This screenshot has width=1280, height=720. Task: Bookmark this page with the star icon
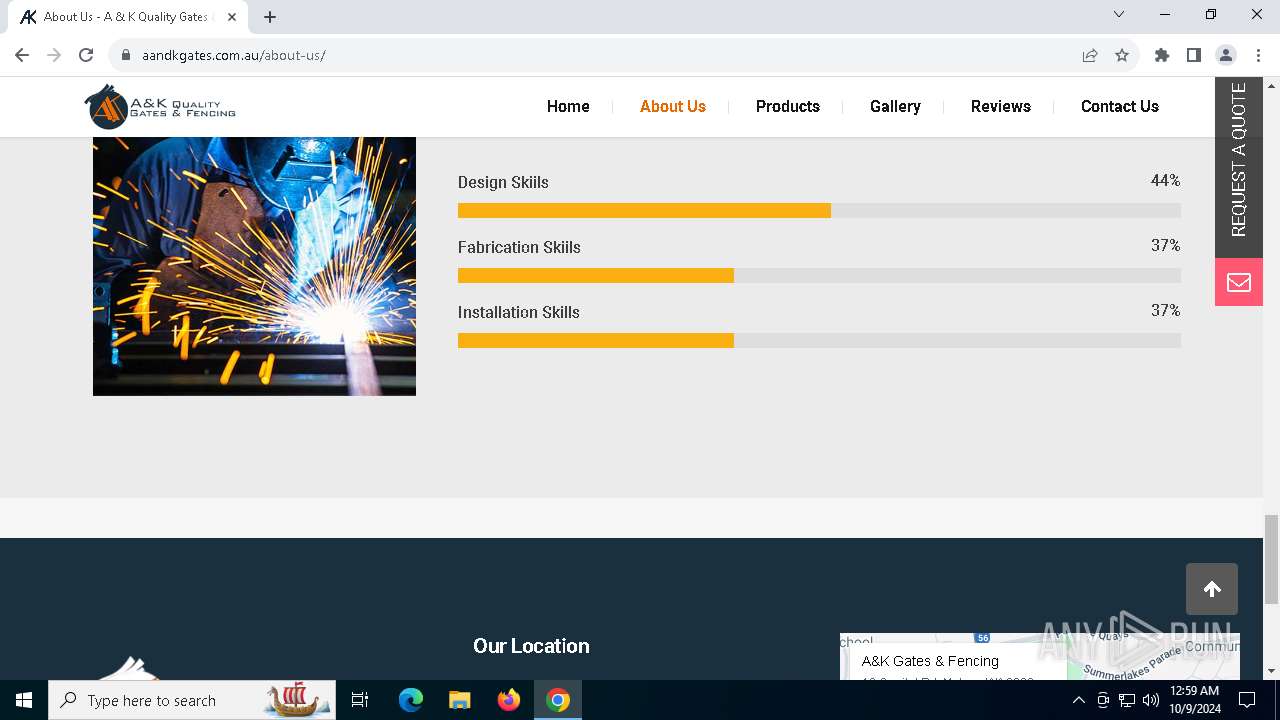(x=1122, y=55)
